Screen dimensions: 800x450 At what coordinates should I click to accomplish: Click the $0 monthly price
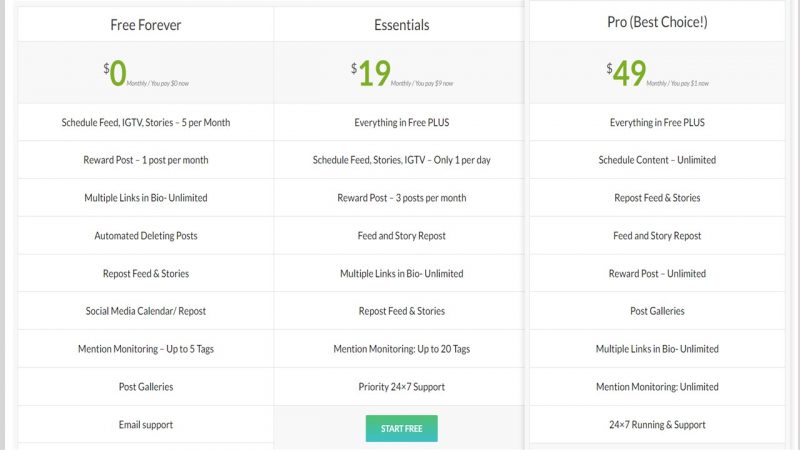click(x=145, y=73)
